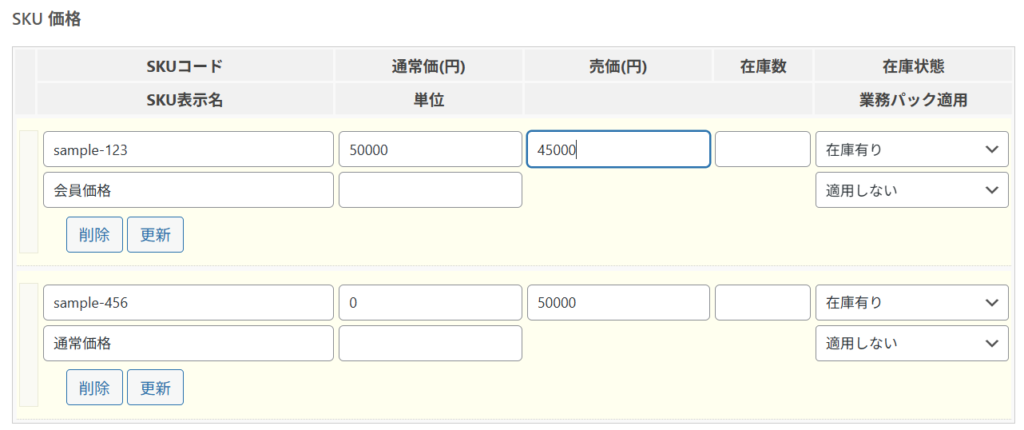Image resolution: width=1024 pixels, height=430 pixels.
Task: Grab the drag handle beside sample-123 row
Action: (x=28, y=191)
